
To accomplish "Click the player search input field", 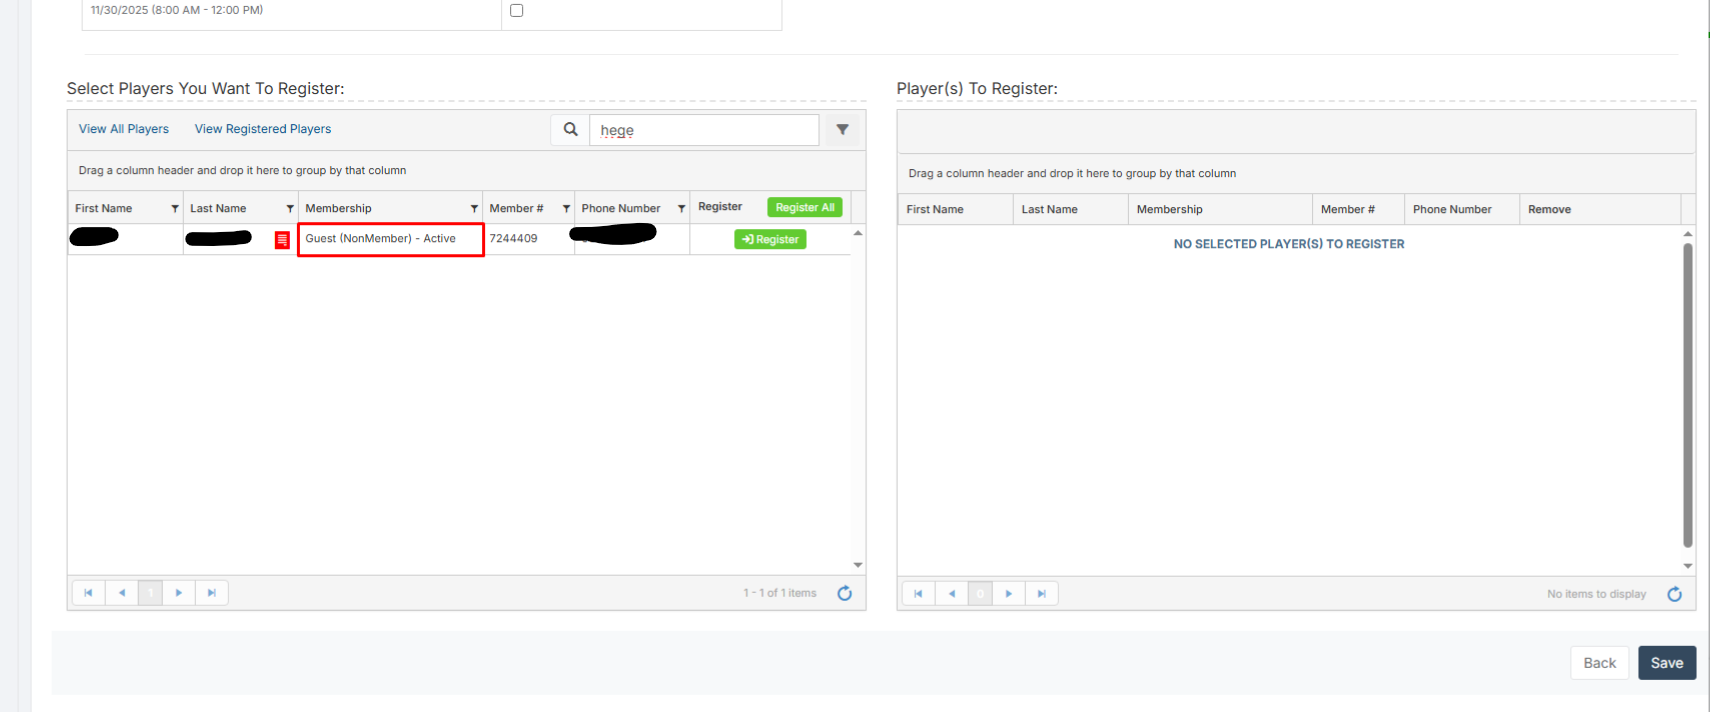I will pyautogui.click(x=705, y=130).
